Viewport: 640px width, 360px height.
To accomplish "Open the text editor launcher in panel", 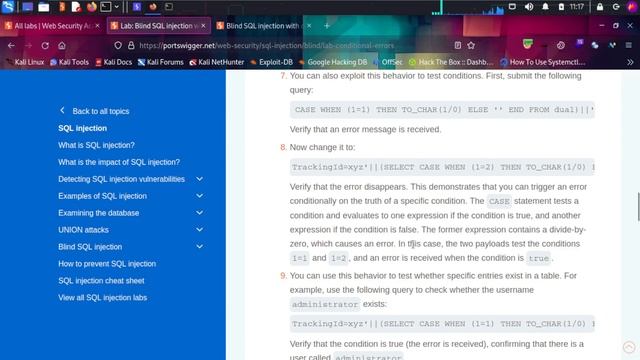I will click(x=76, y=7).
